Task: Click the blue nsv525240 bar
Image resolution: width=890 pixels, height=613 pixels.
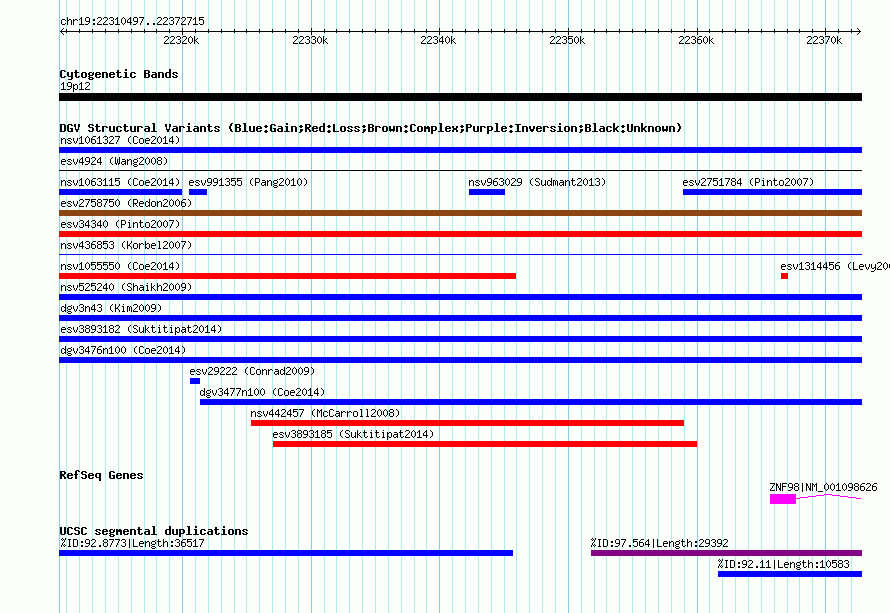Action: pyautogui.click(x=460, y=297)
